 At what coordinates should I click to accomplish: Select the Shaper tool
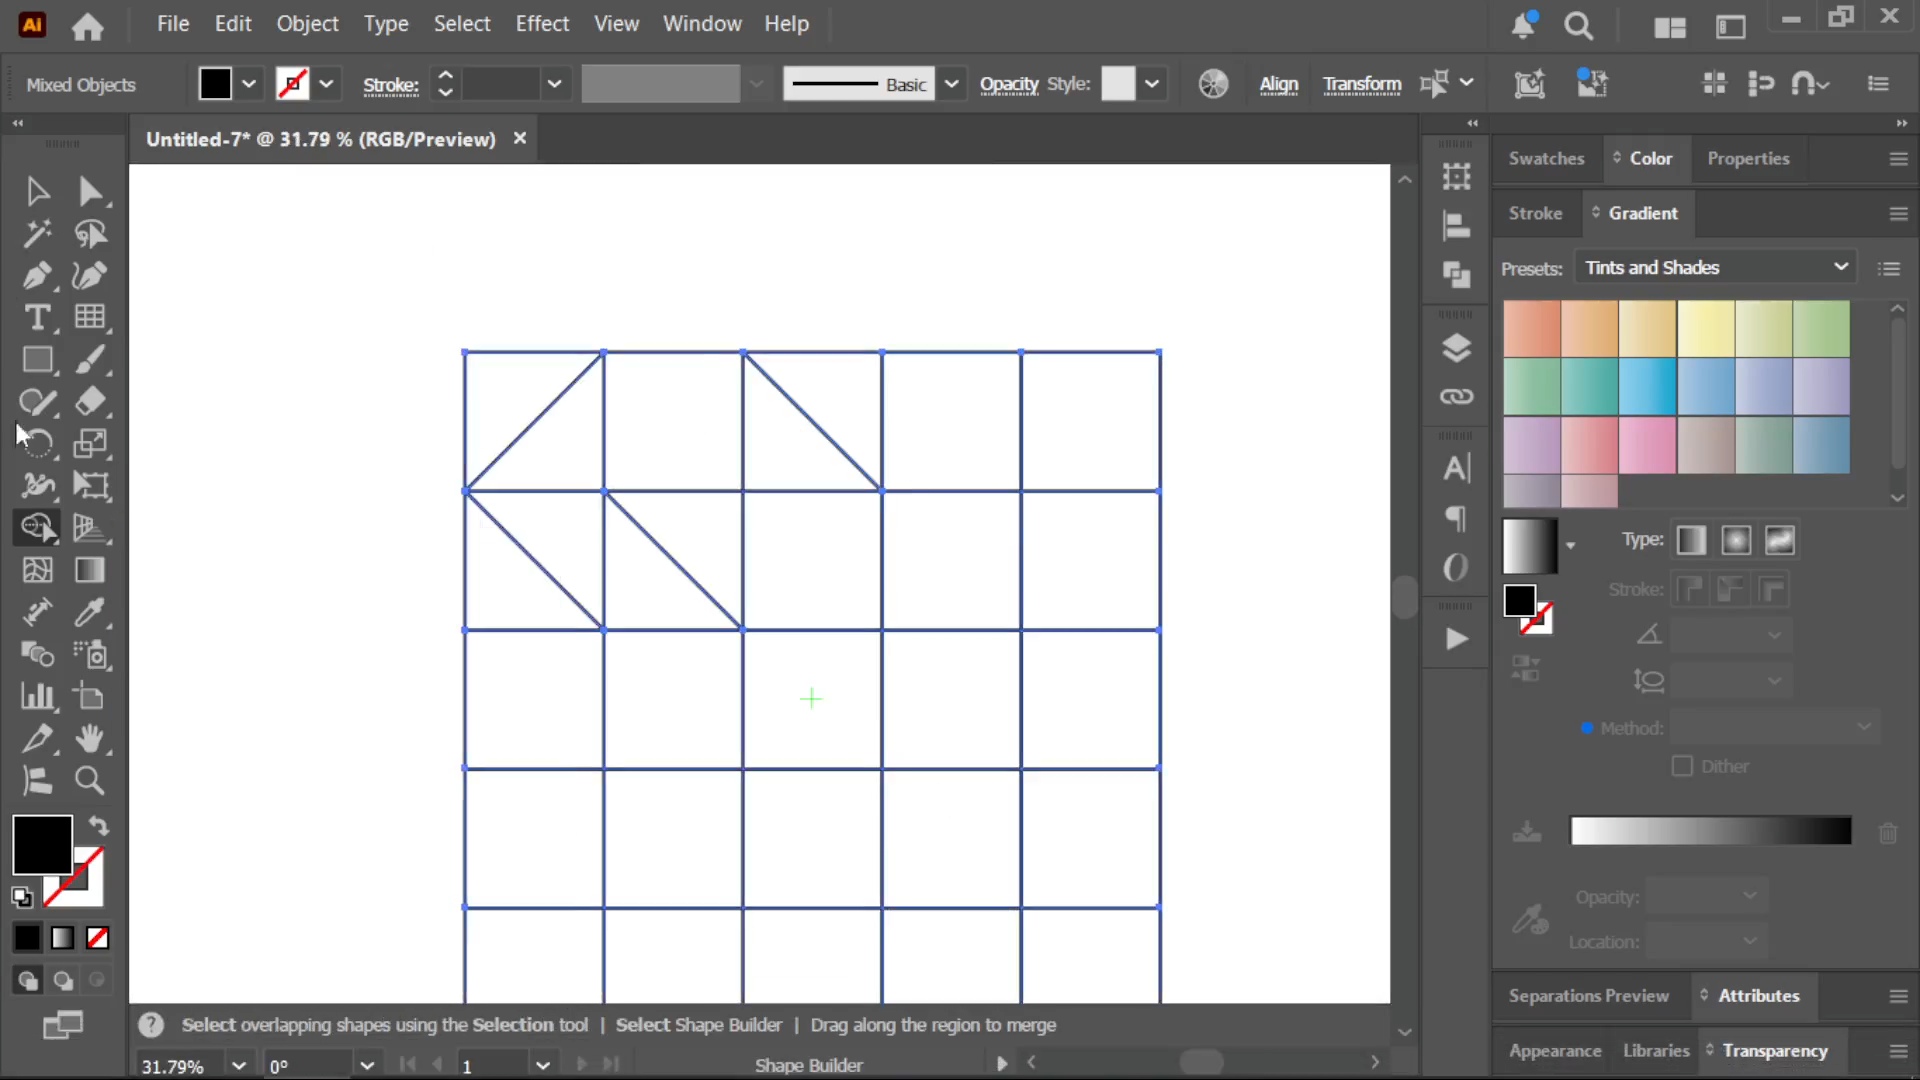[x=37, y=401]
